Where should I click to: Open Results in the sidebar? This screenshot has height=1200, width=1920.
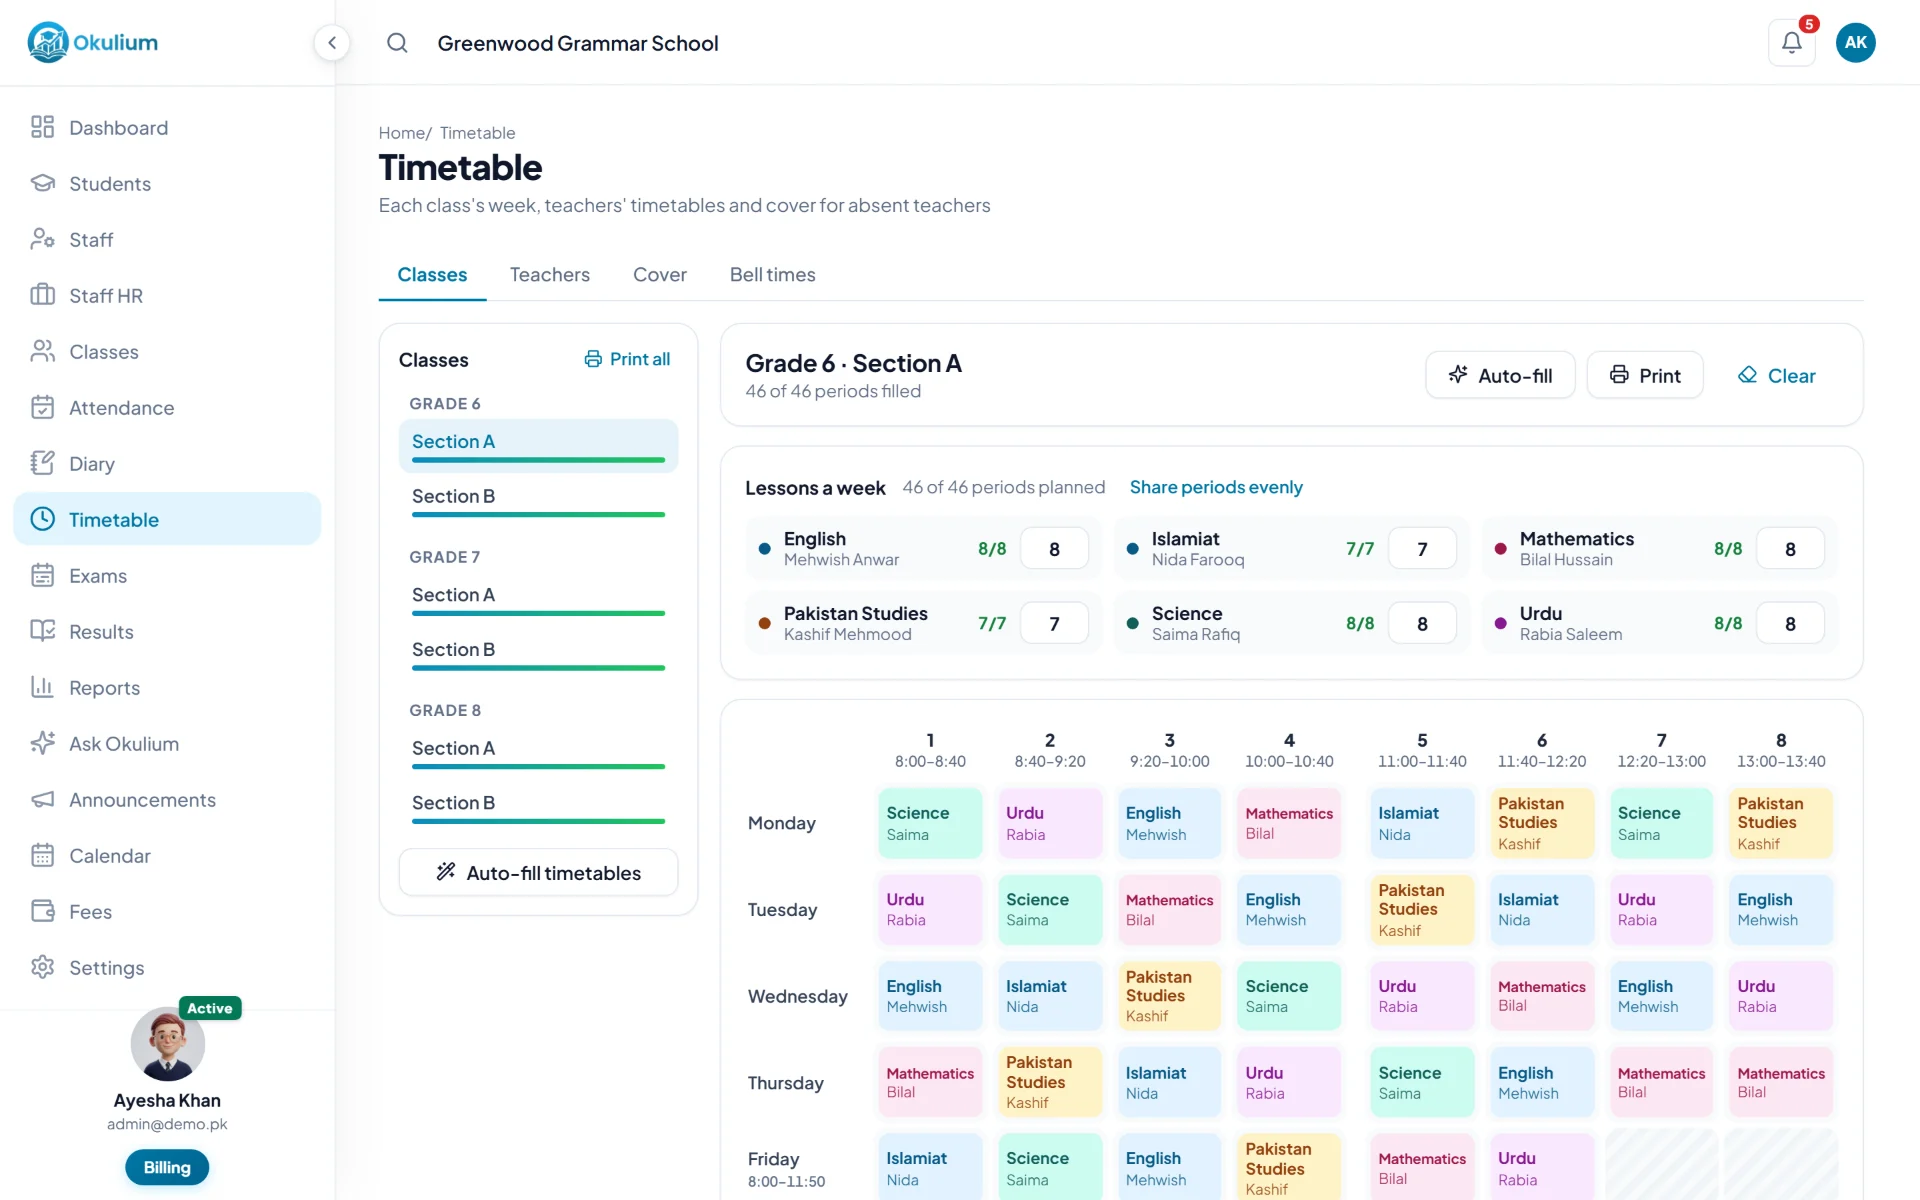point(167,632)
